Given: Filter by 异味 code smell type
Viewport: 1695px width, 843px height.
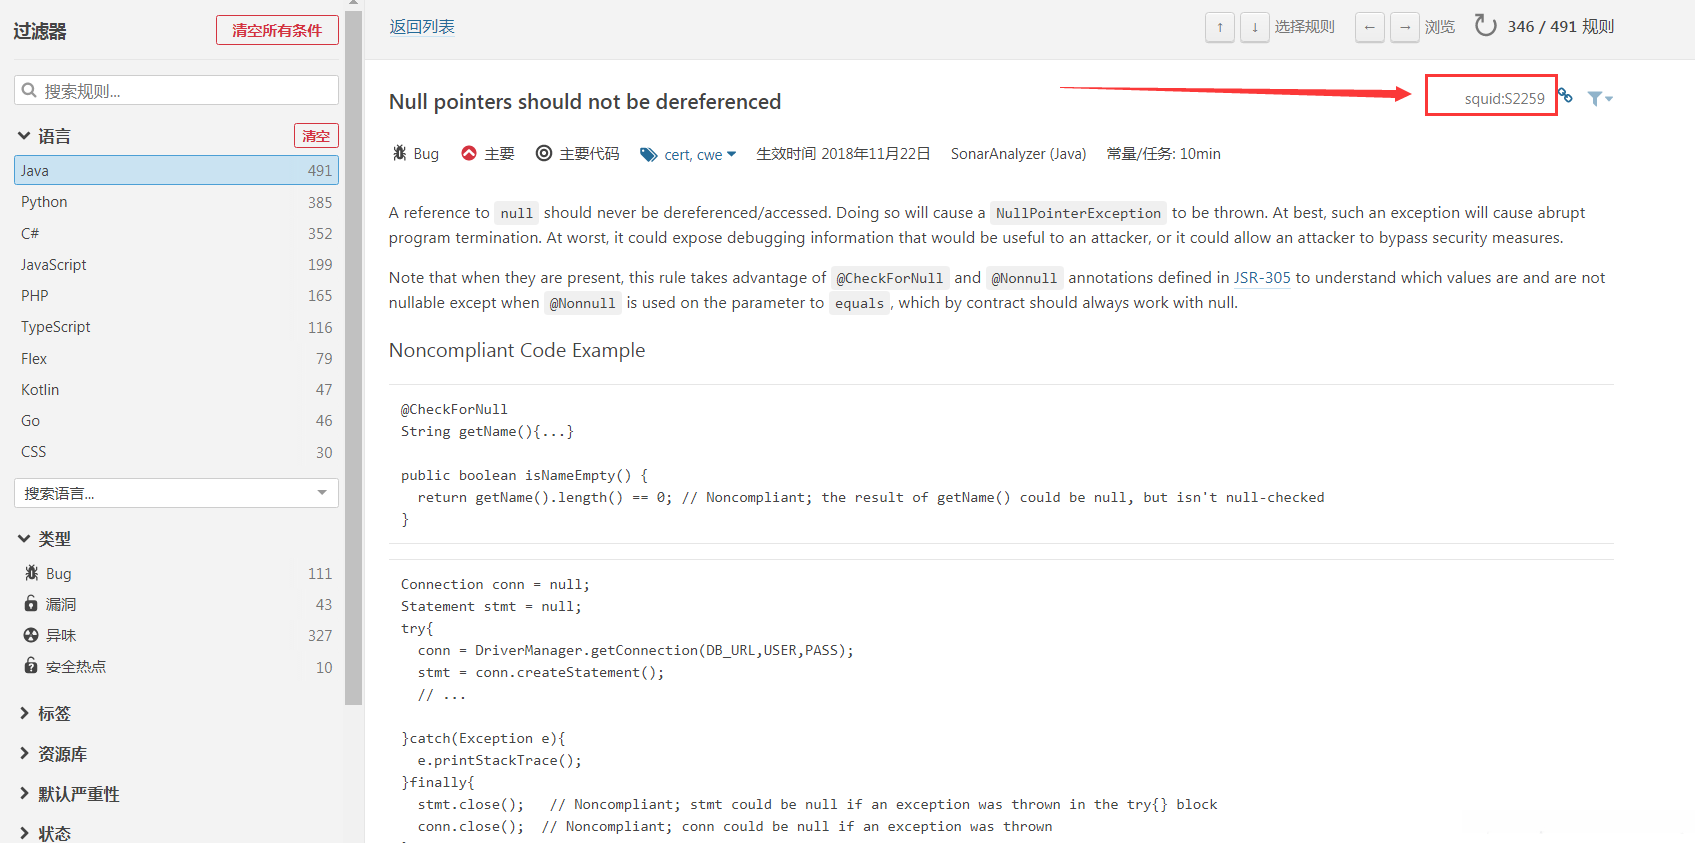Looking at the screenshot, I should point(176,635).
